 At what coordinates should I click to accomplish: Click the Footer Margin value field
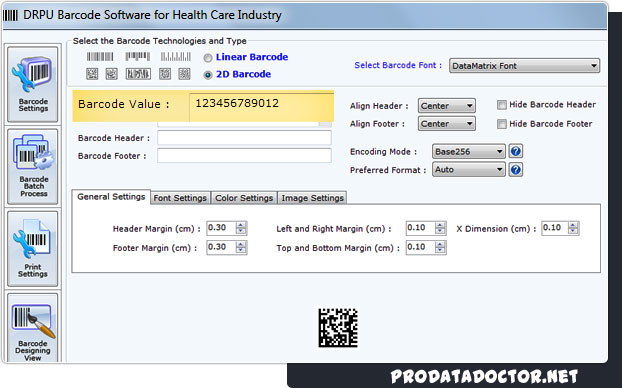(221, 247)
